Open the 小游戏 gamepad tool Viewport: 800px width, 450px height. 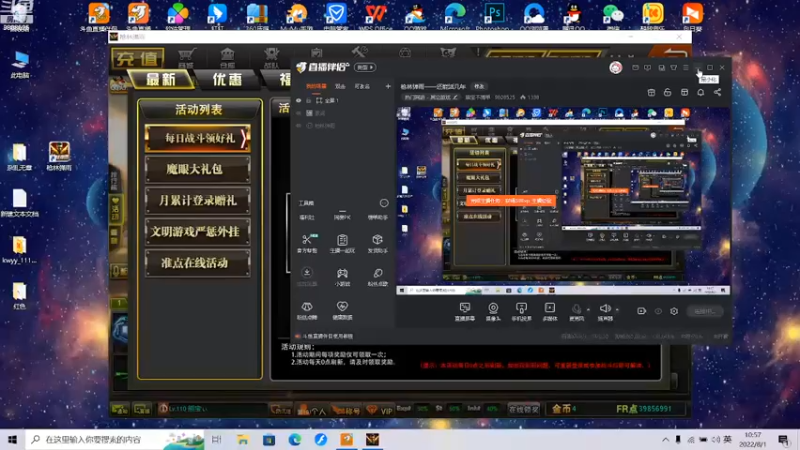point(342,277)
